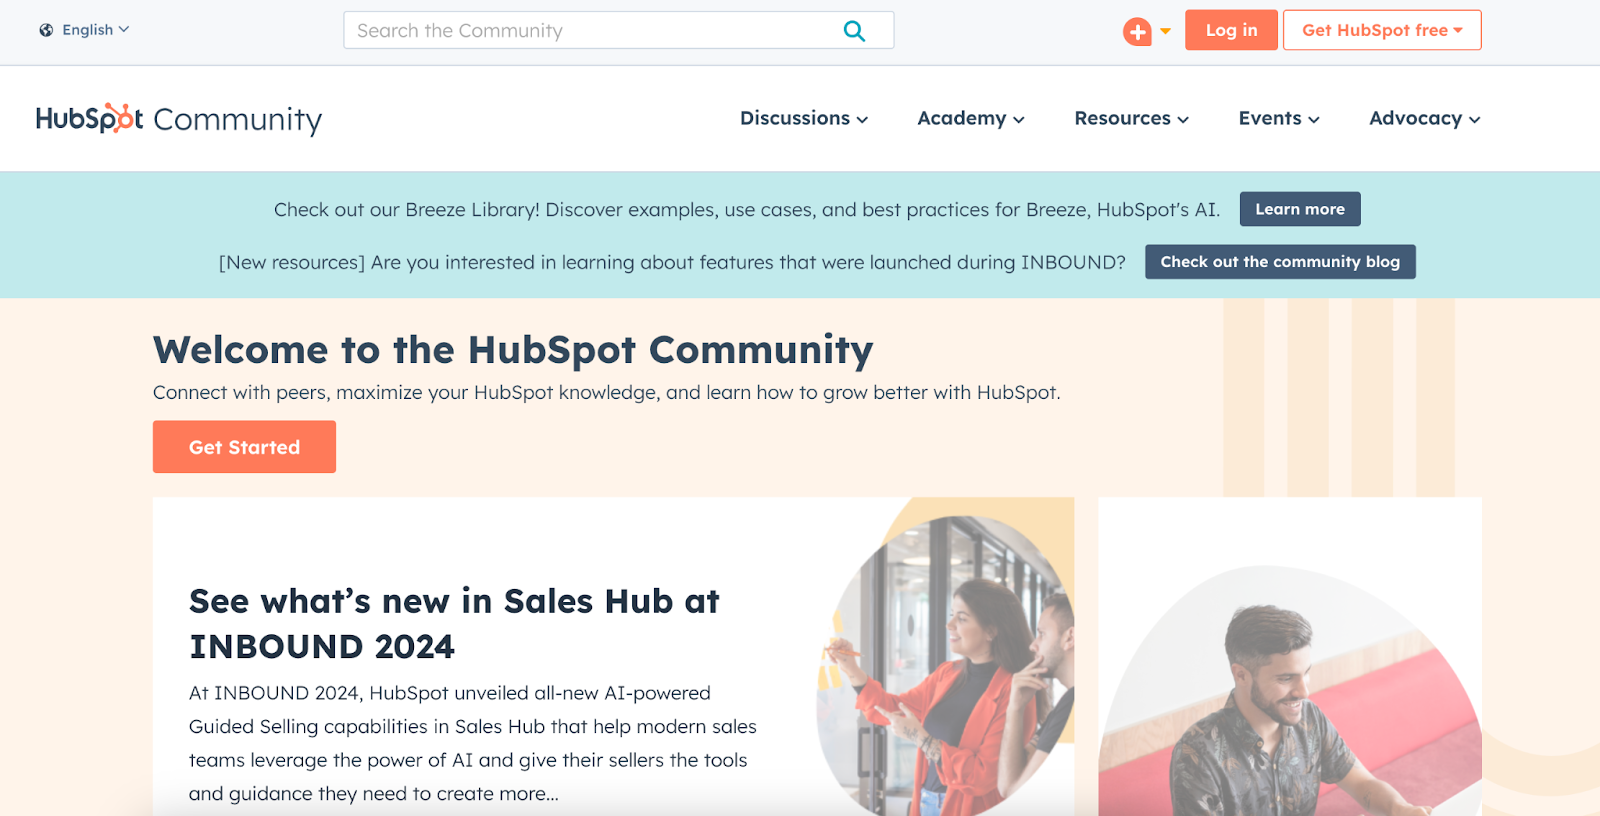Click the Learn more button

(1300, 209)
